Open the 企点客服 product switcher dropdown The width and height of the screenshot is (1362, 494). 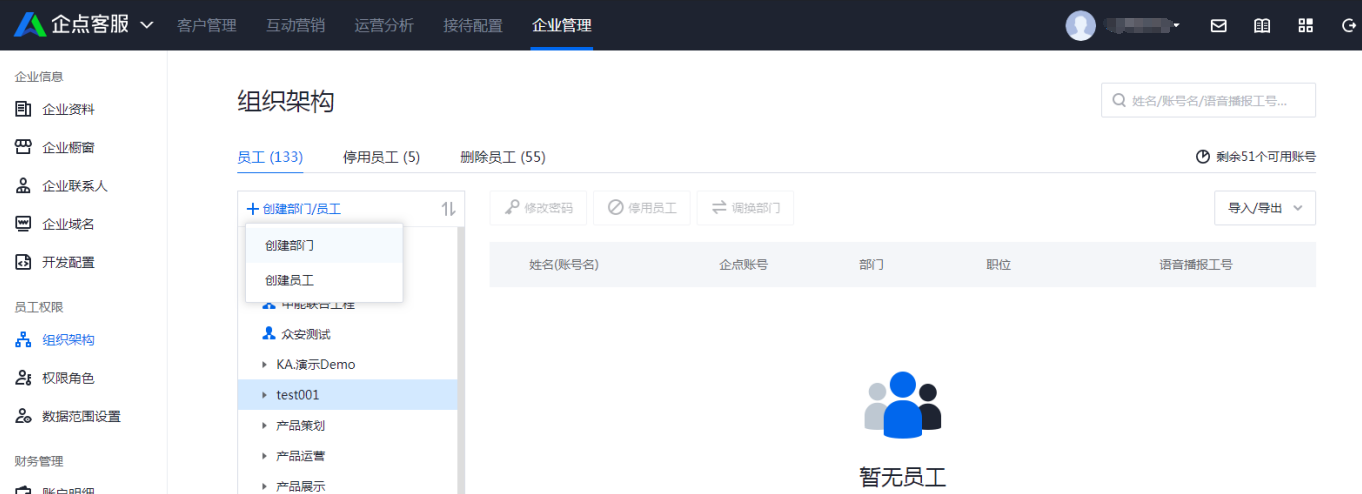147,25
